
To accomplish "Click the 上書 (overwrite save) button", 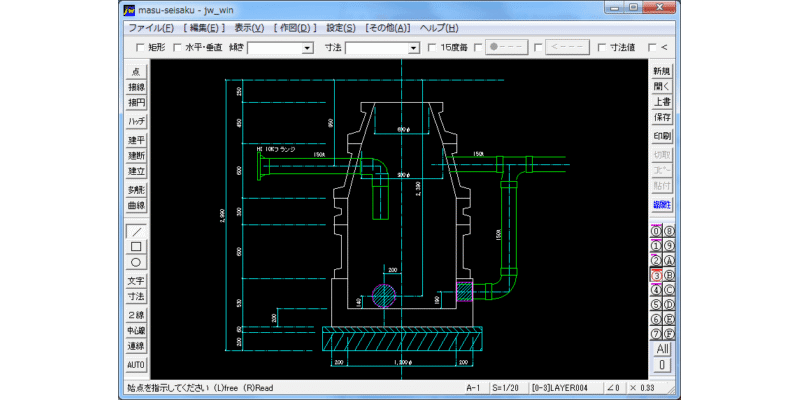I will click(x=662, y=102).
